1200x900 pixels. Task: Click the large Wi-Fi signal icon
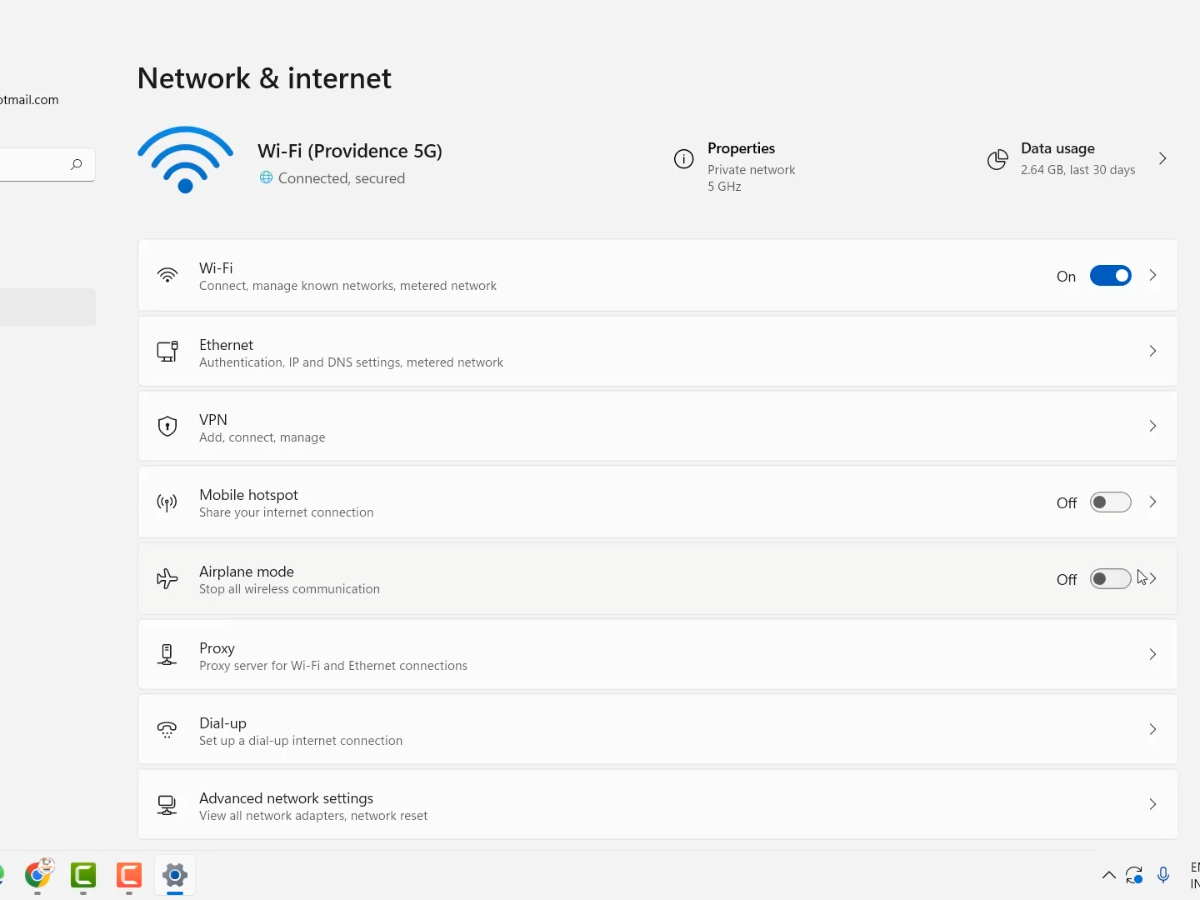click(185, 159)
